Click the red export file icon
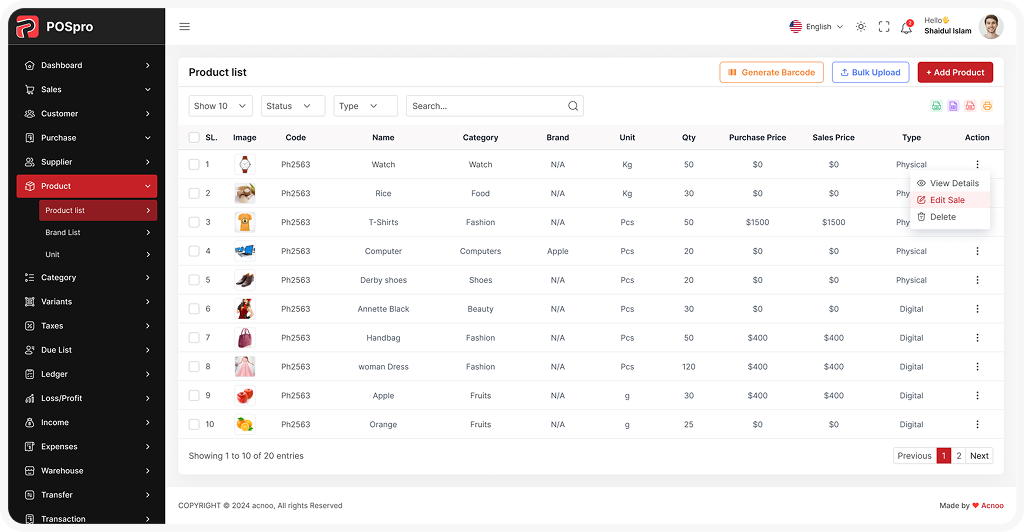 coord(970,106)
